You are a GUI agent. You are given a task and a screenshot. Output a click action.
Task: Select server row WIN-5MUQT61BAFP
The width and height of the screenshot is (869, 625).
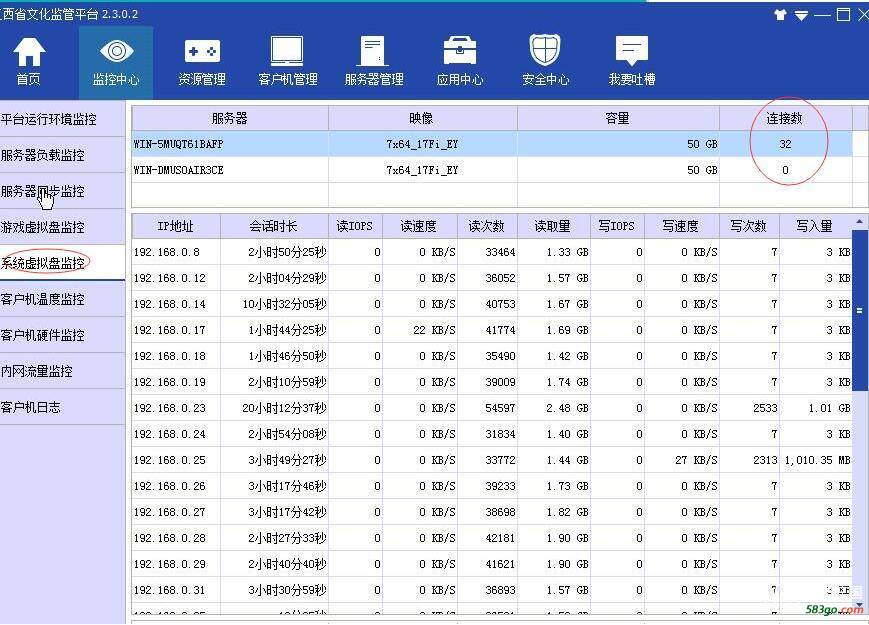492,144
